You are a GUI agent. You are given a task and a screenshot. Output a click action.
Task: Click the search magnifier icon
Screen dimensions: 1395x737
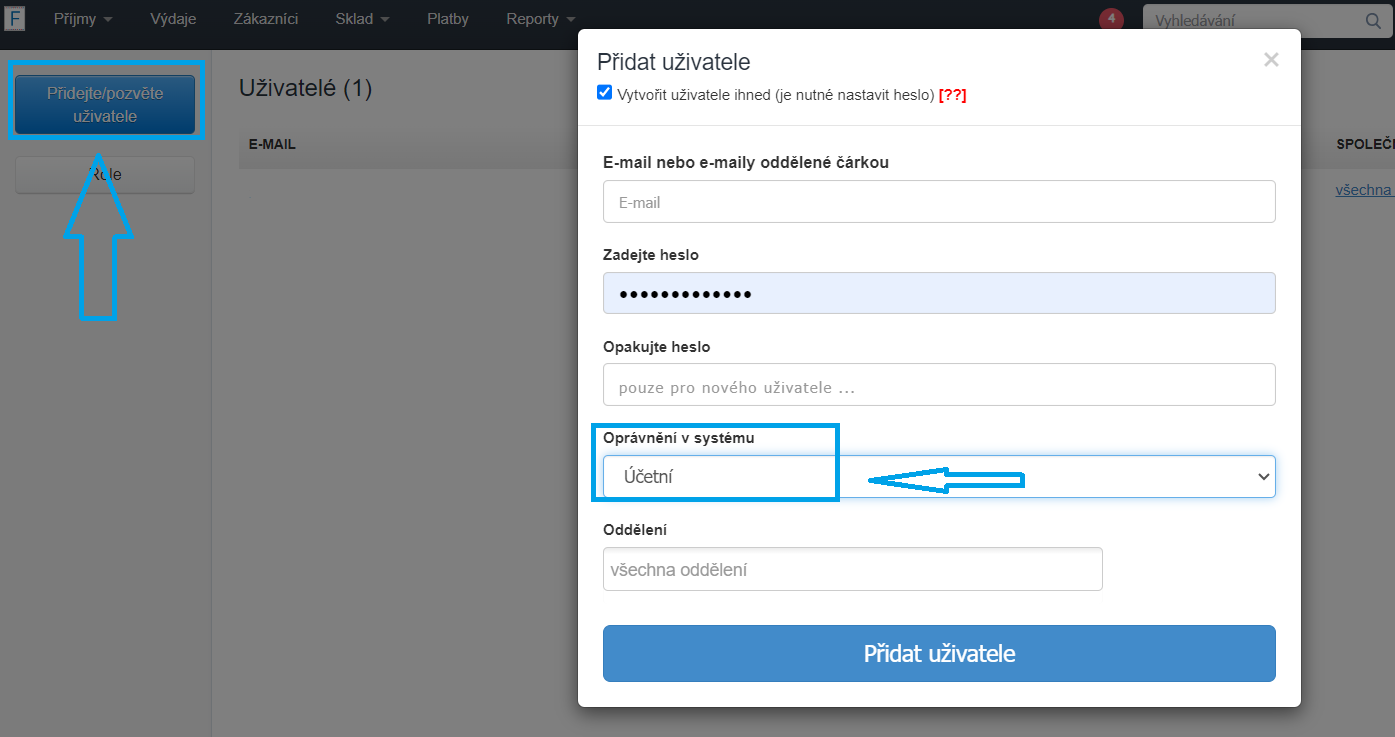click(x=1372, y=20)
